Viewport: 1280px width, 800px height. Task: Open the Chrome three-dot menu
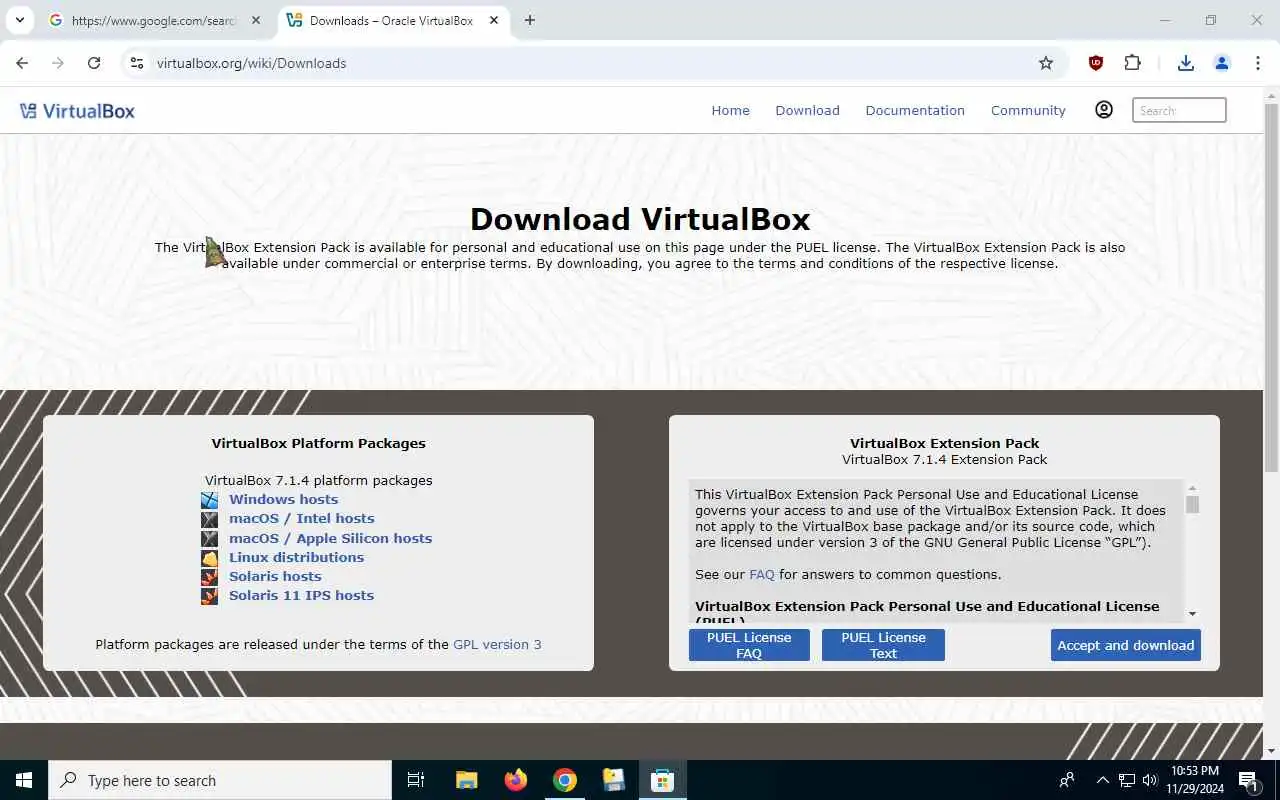pos(1257,63)
